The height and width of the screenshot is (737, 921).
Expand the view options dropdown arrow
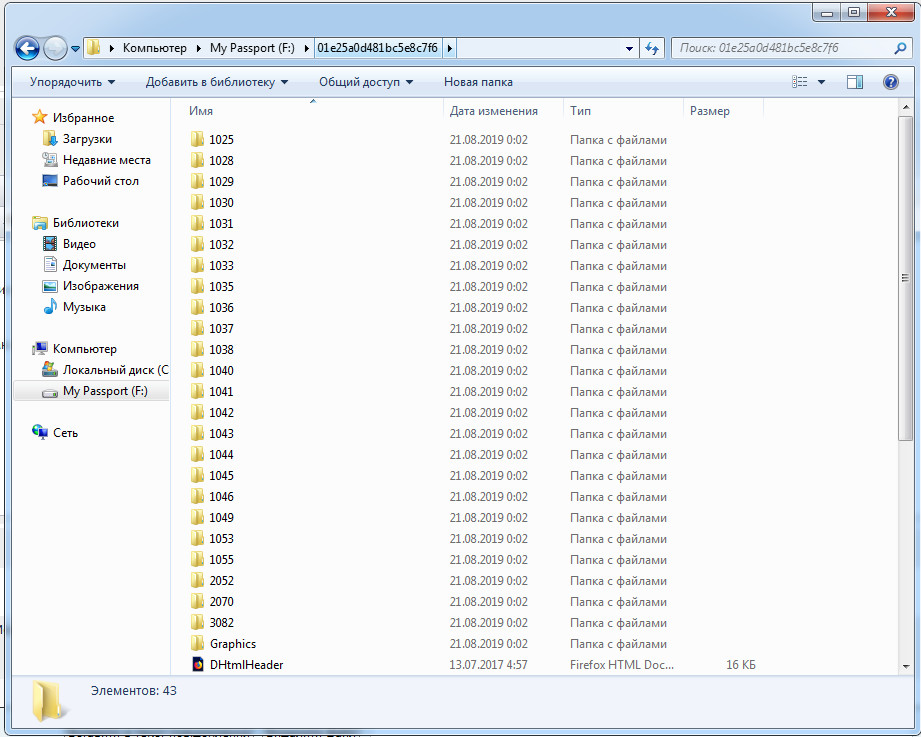tap(822, 82)
